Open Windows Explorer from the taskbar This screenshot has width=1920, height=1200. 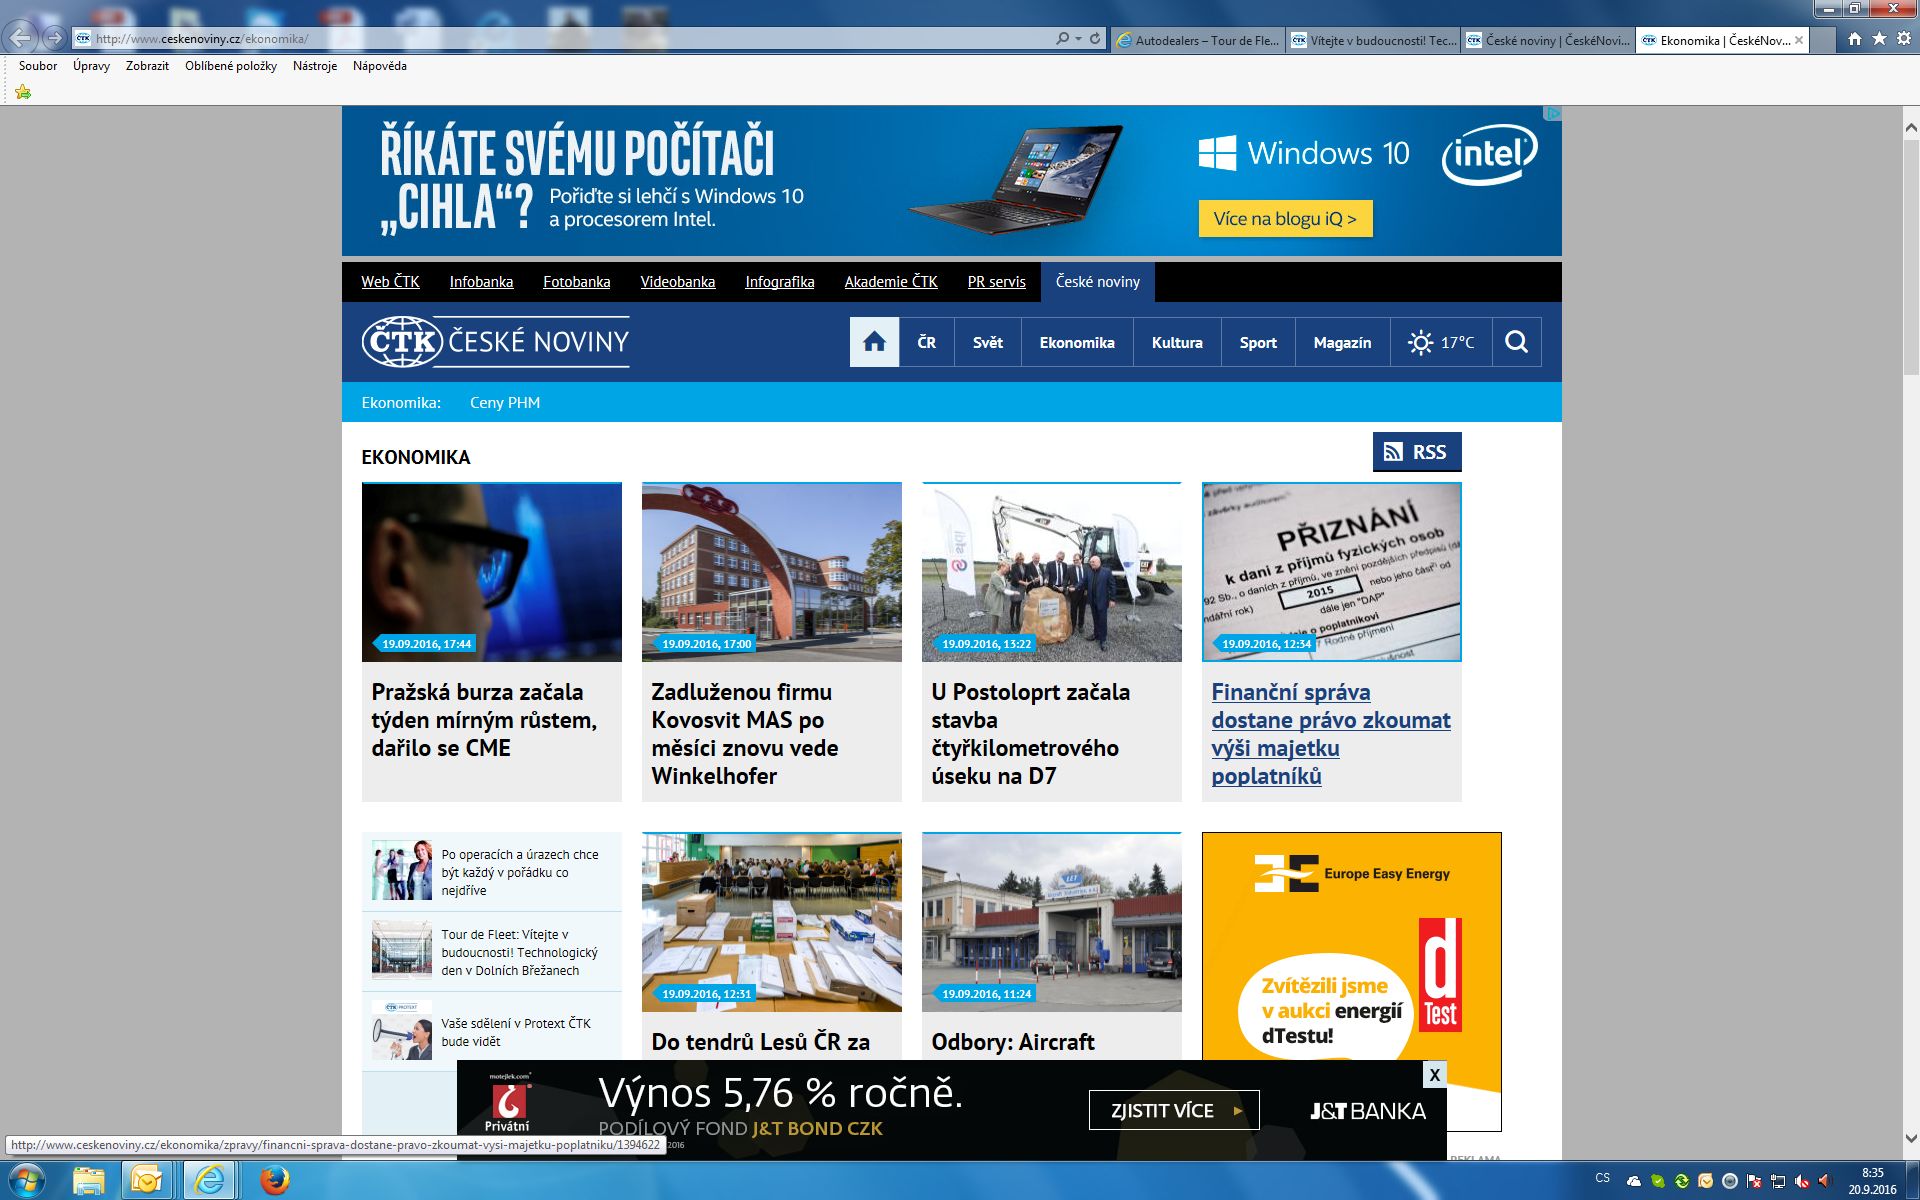(x=88, y=1180)
